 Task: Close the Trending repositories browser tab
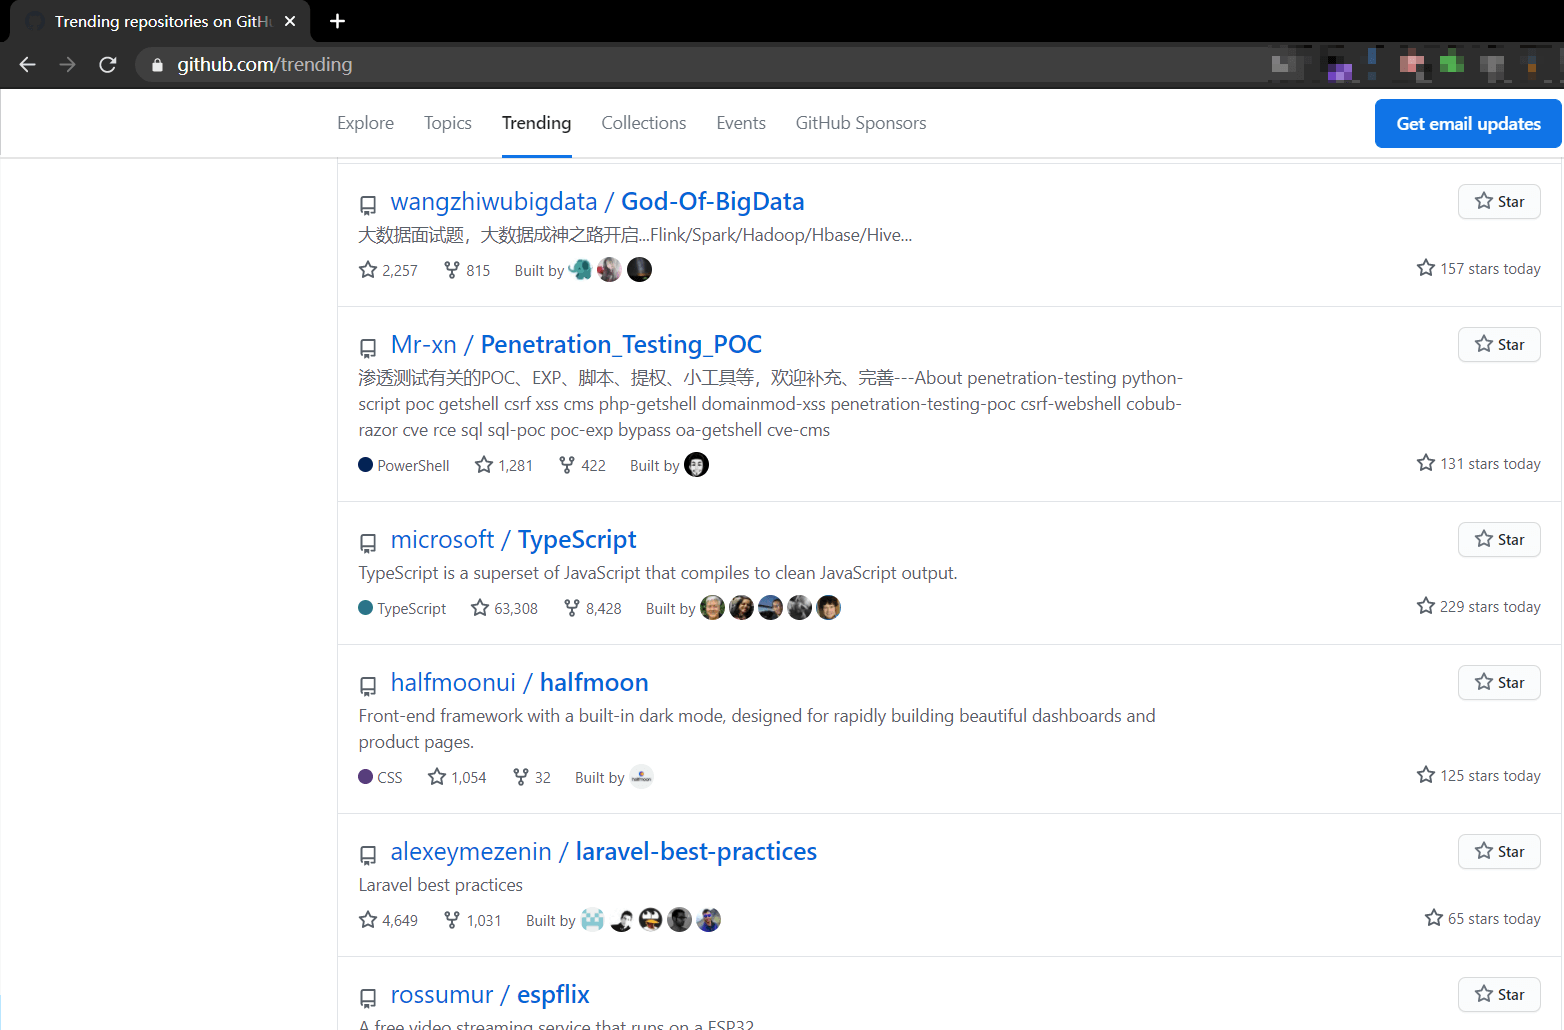coord(290,21)
